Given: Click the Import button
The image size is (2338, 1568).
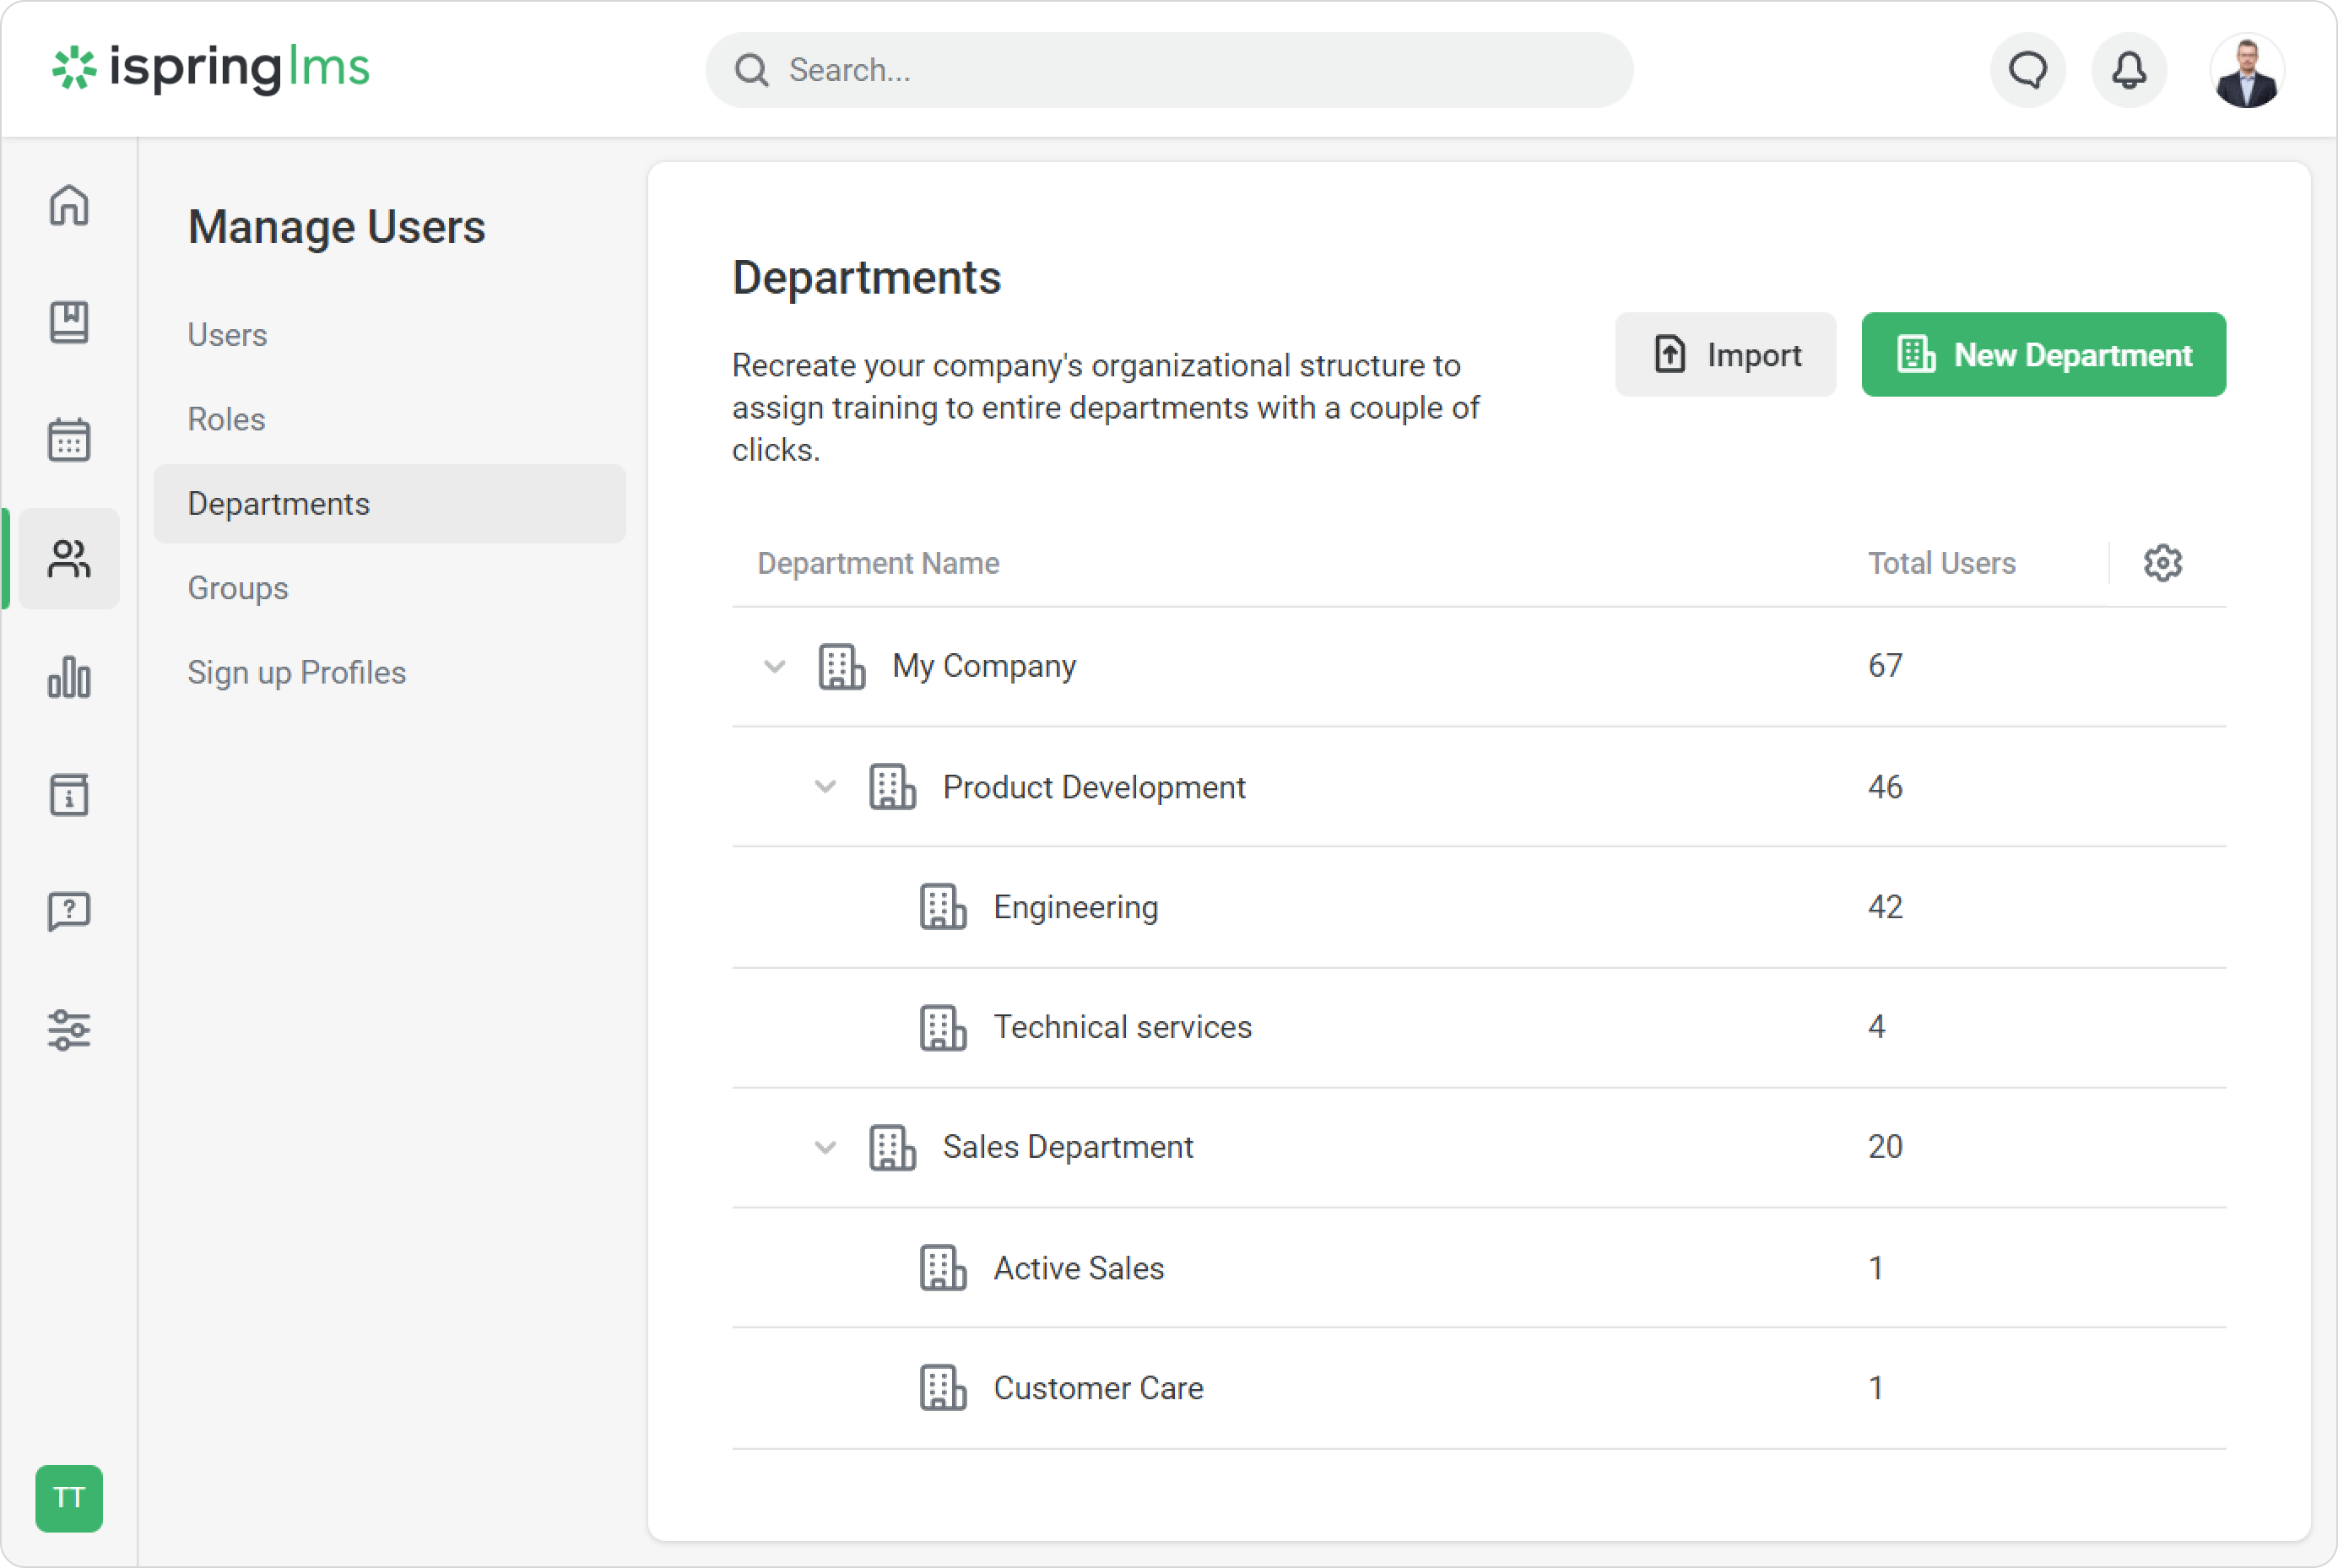Looking at the screenshot, I should click(1725, 355).
